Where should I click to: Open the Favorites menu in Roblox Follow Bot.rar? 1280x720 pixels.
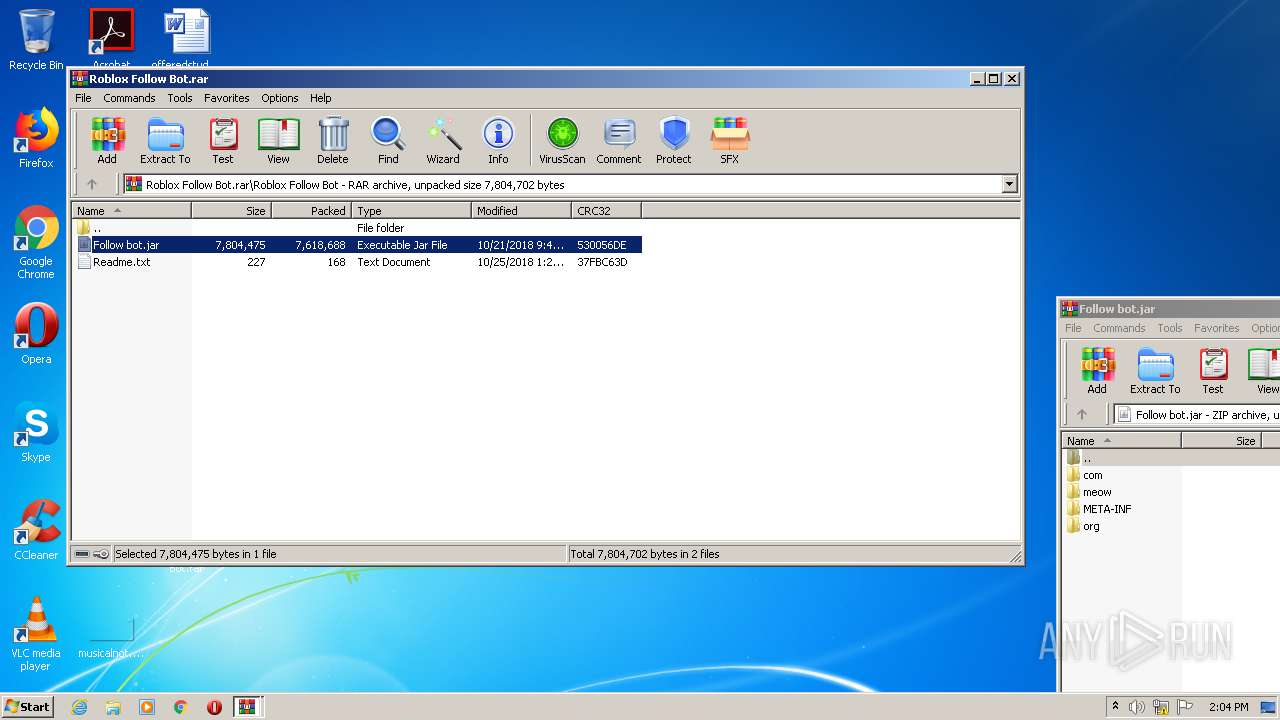(x=227, y=98)
